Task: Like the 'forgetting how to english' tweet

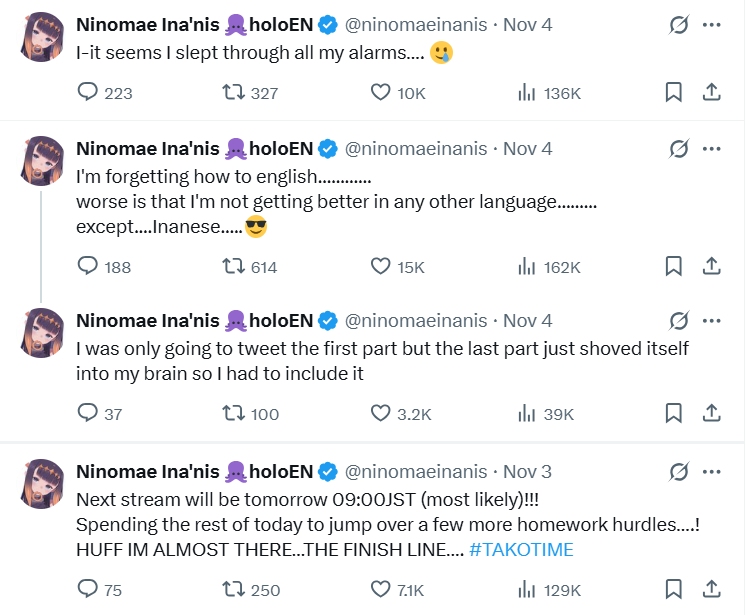Action: click(381, 267)
